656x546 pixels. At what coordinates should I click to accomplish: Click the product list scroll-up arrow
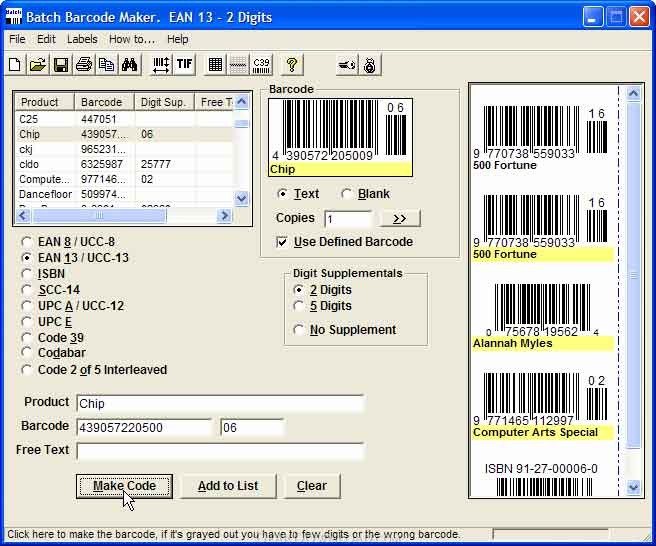point(242,102)
